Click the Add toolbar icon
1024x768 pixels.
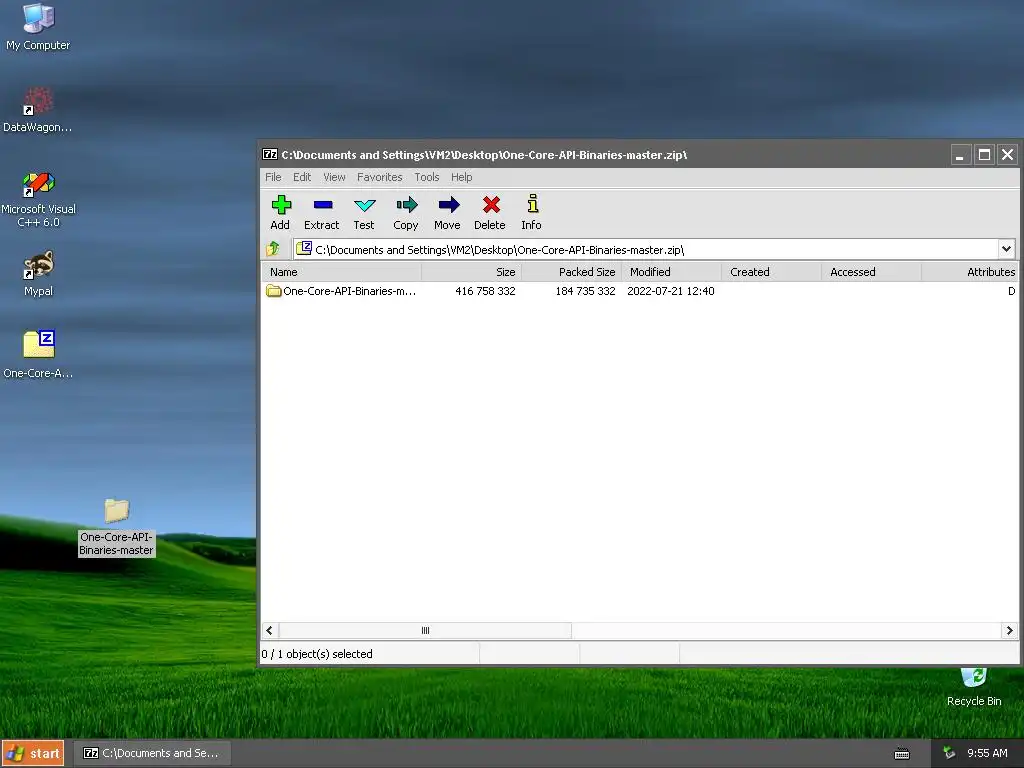pos(281,205)
